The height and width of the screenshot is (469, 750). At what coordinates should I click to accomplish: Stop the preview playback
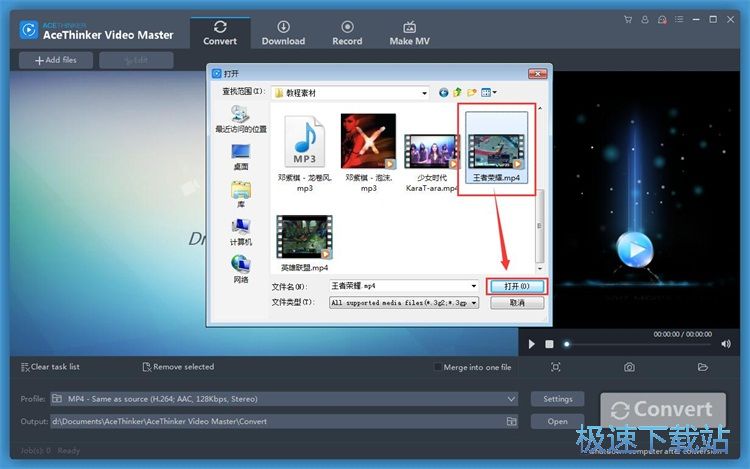click(550, 344)
